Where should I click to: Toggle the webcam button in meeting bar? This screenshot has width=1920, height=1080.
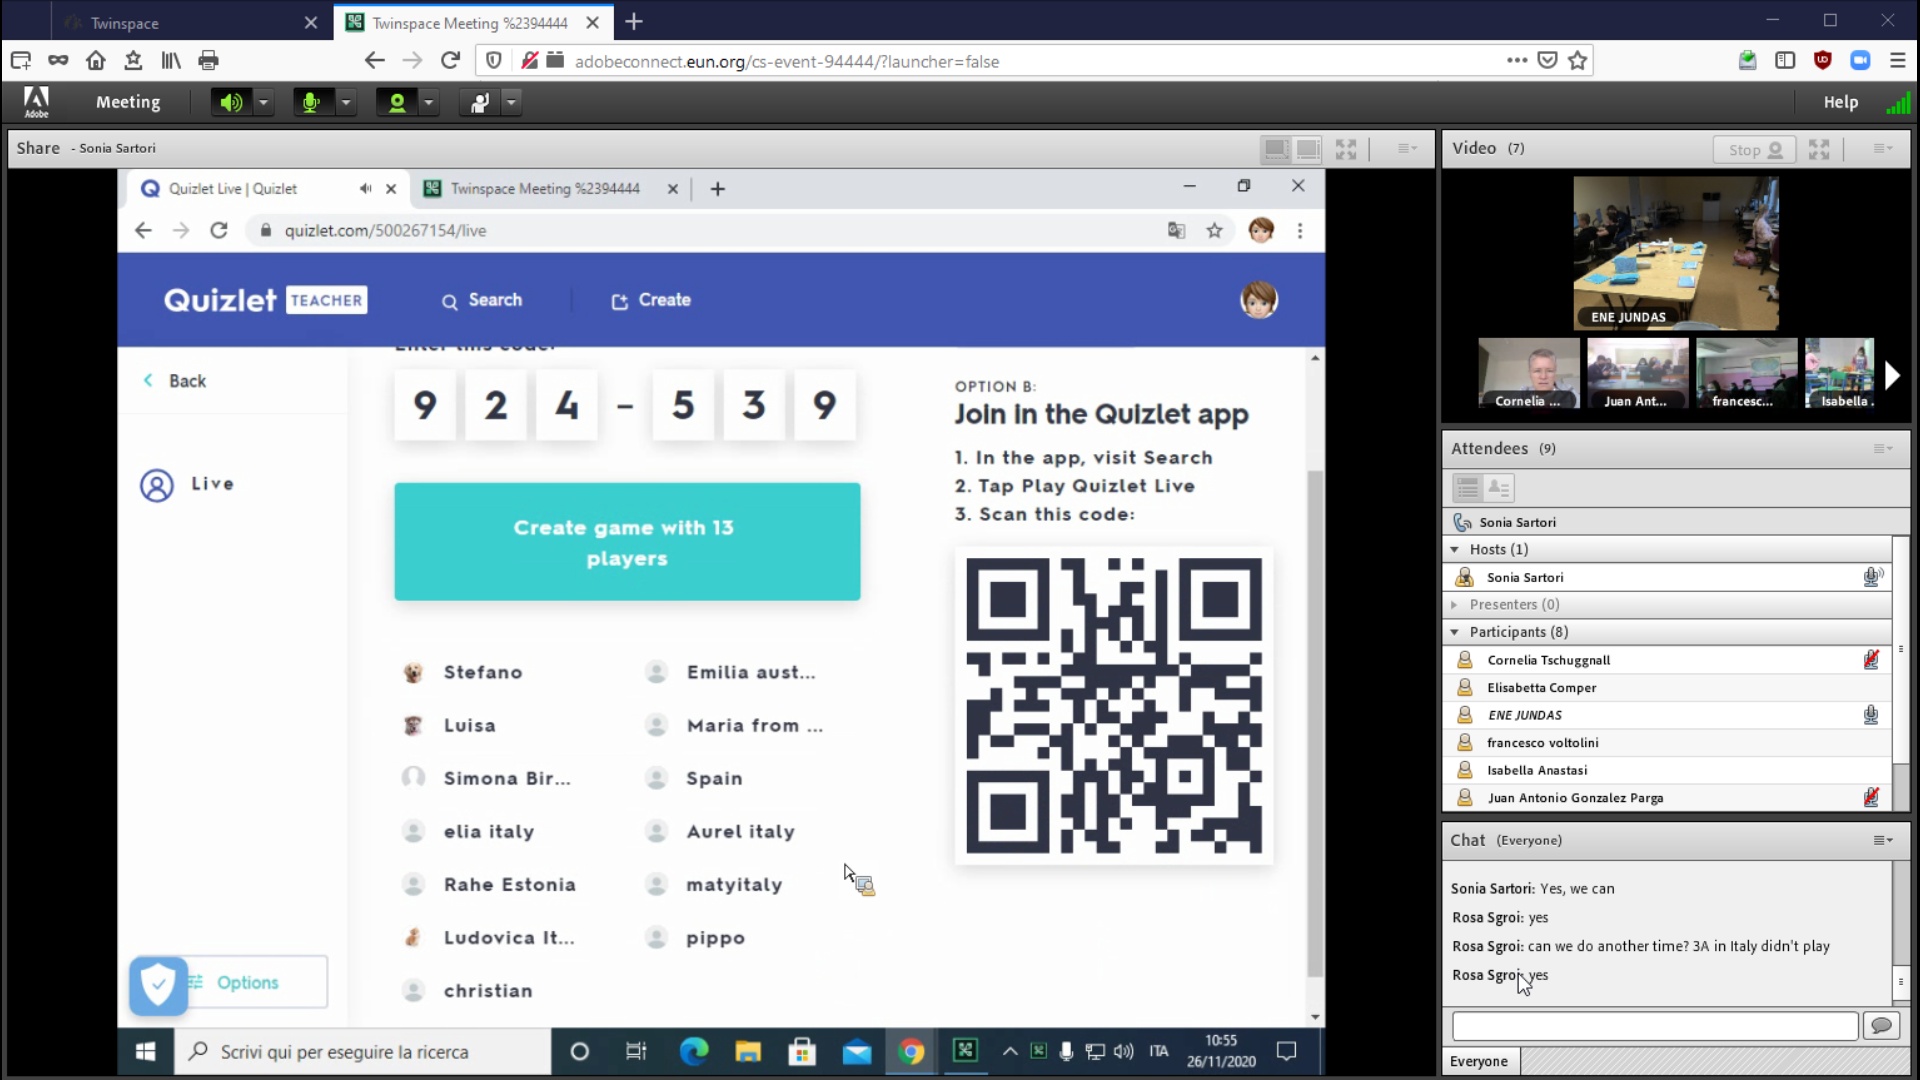click(x=396, y=102)
